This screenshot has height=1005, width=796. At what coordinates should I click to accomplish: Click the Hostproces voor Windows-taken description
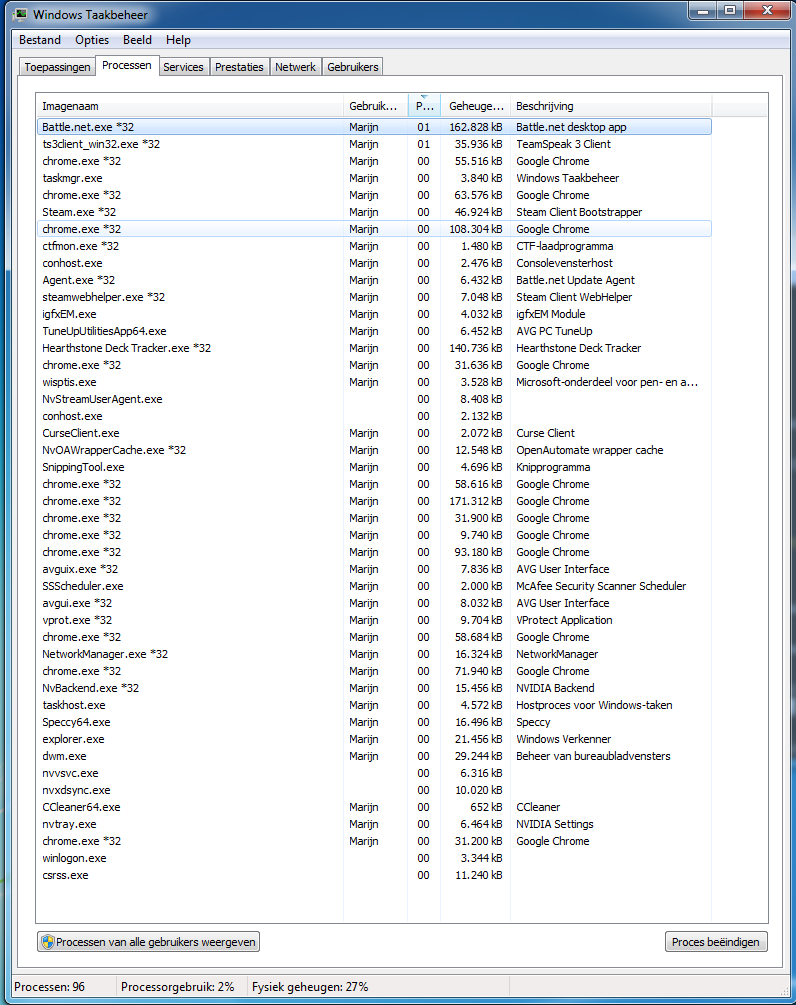tap(594, 705)
